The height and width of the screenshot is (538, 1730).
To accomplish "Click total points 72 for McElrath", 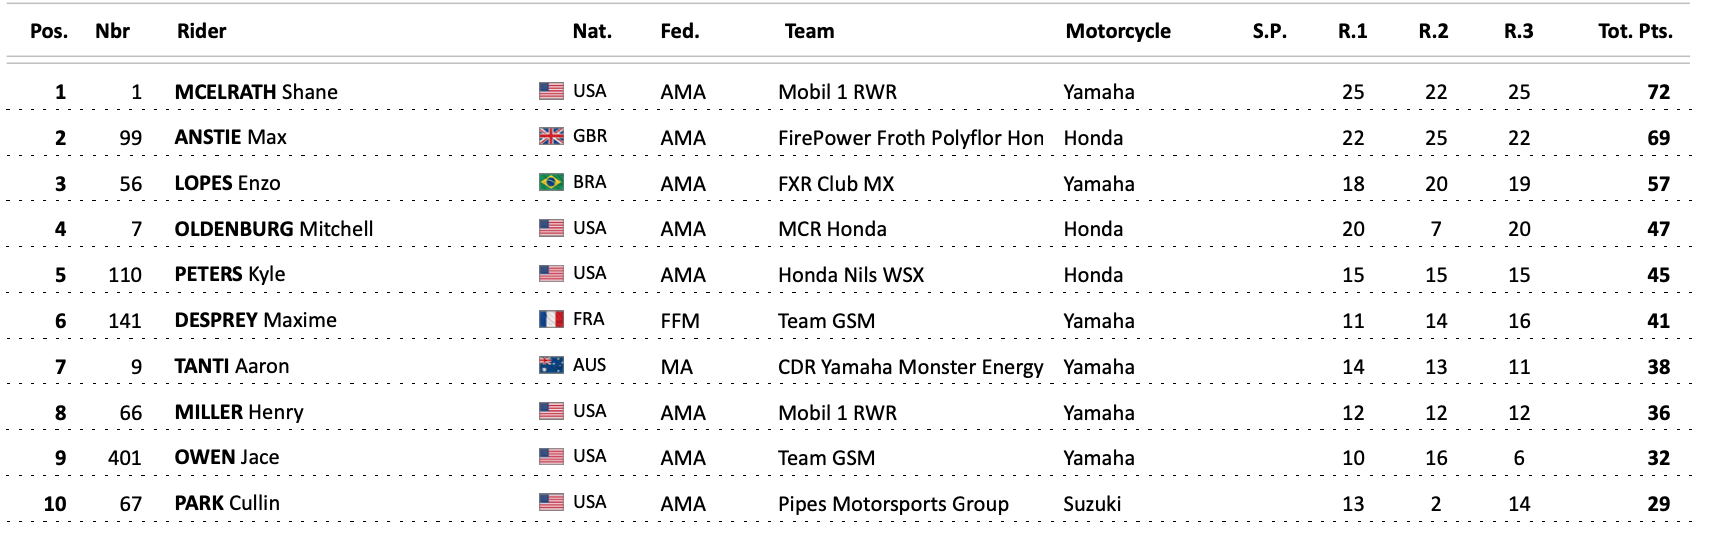I will (x=1658, y=92).
